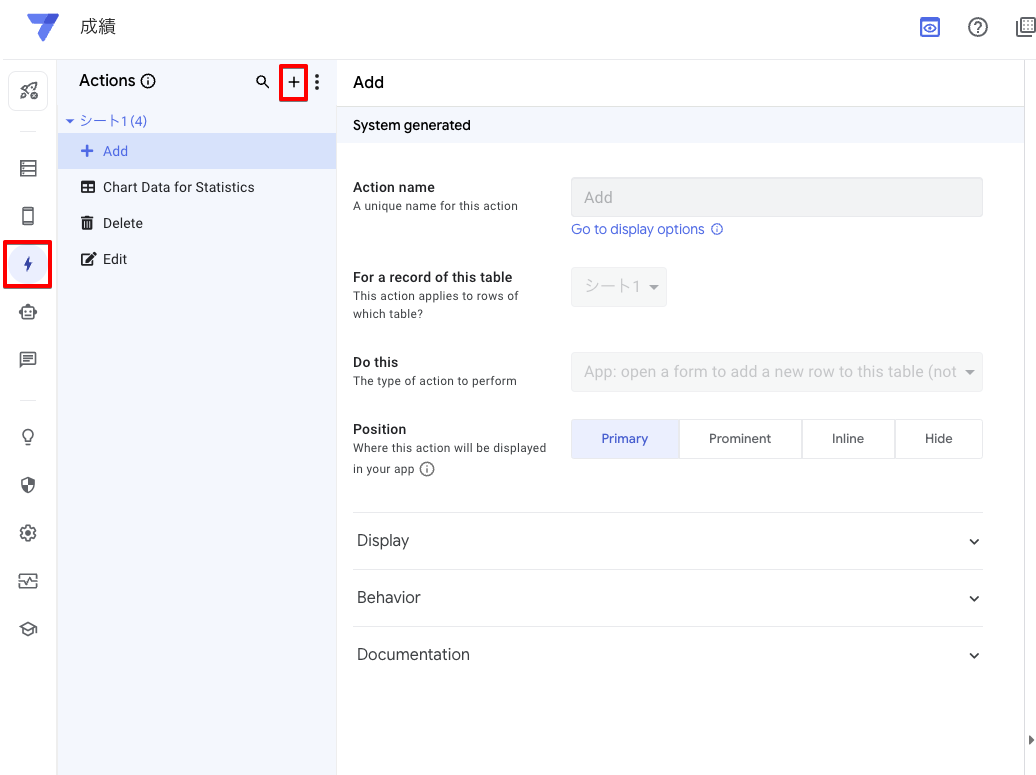Open the help question mark icon
This screenshot has width=1036, height=775.
(x=978, y=28)
